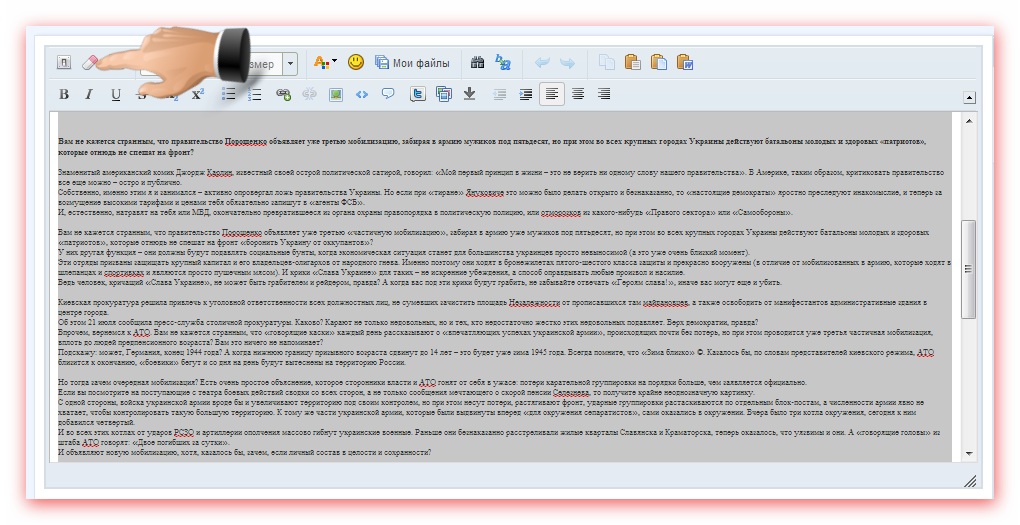Insert a bulleted list
1020x525 pixels.
click(x=228, y=94)
